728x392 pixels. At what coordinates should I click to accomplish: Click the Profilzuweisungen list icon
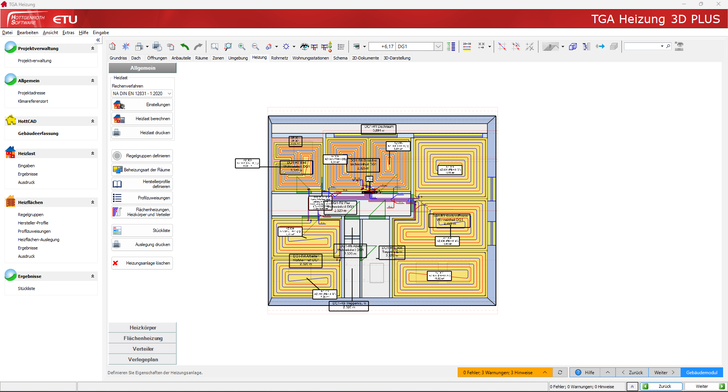coord(117,198)
